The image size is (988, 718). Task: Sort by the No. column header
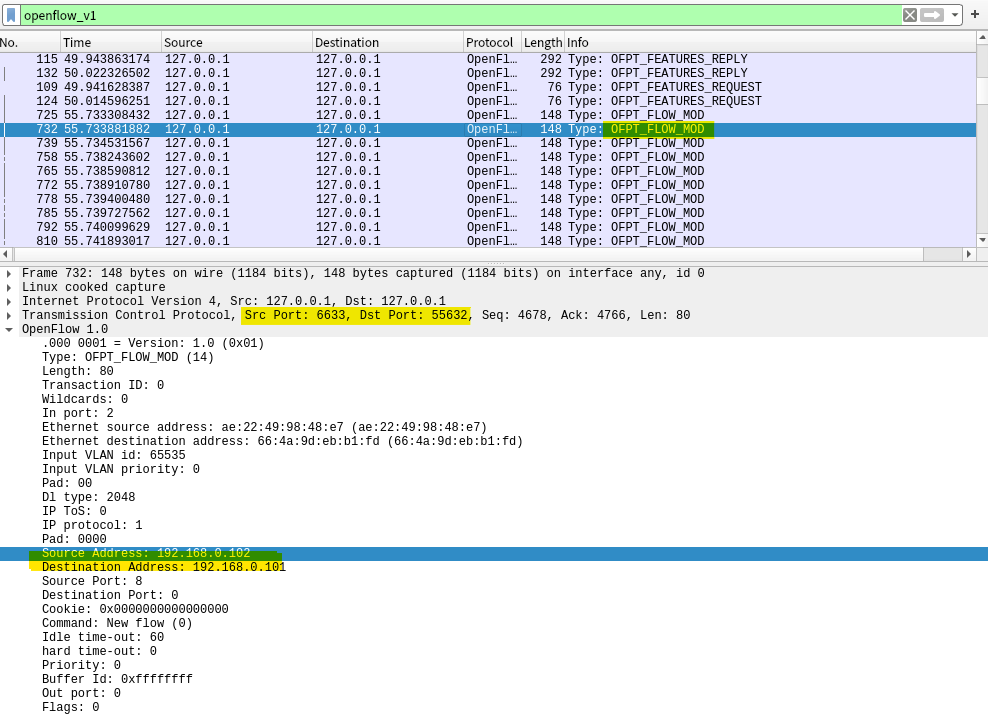(x=30, y=42)
